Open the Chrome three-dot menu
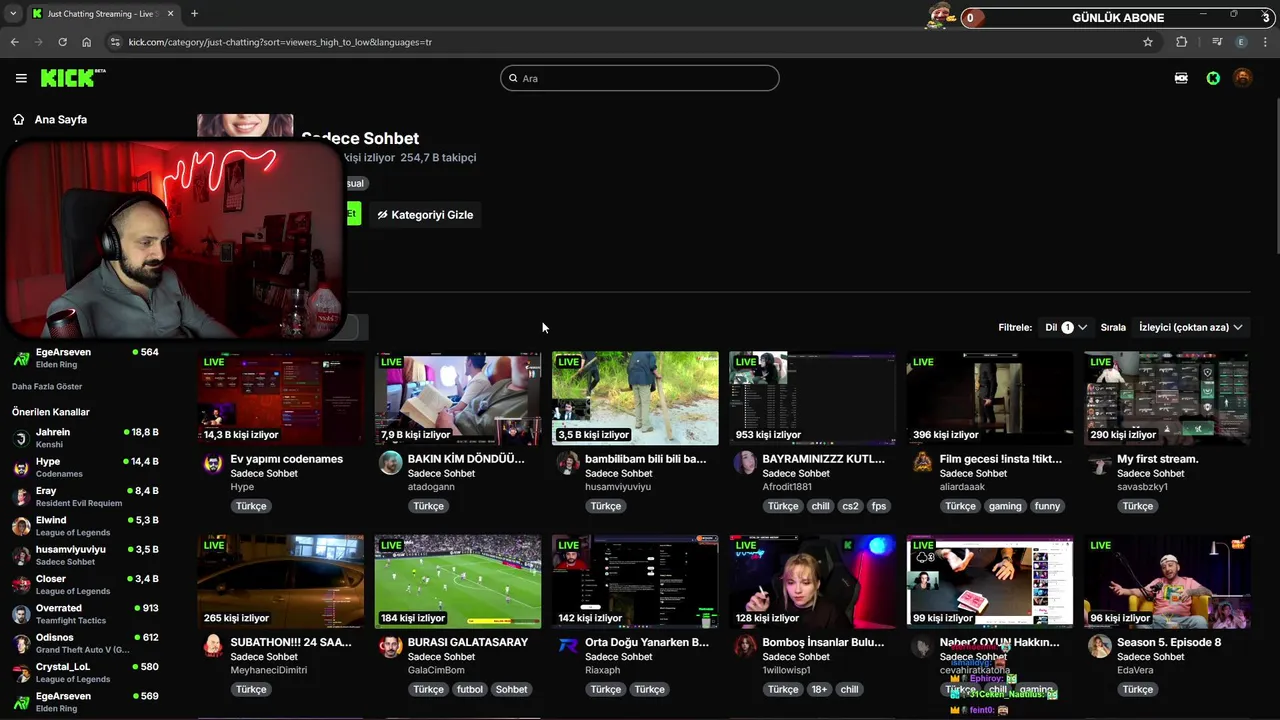Viewport: 1280px width, 720px height. tap(1266, 42)
